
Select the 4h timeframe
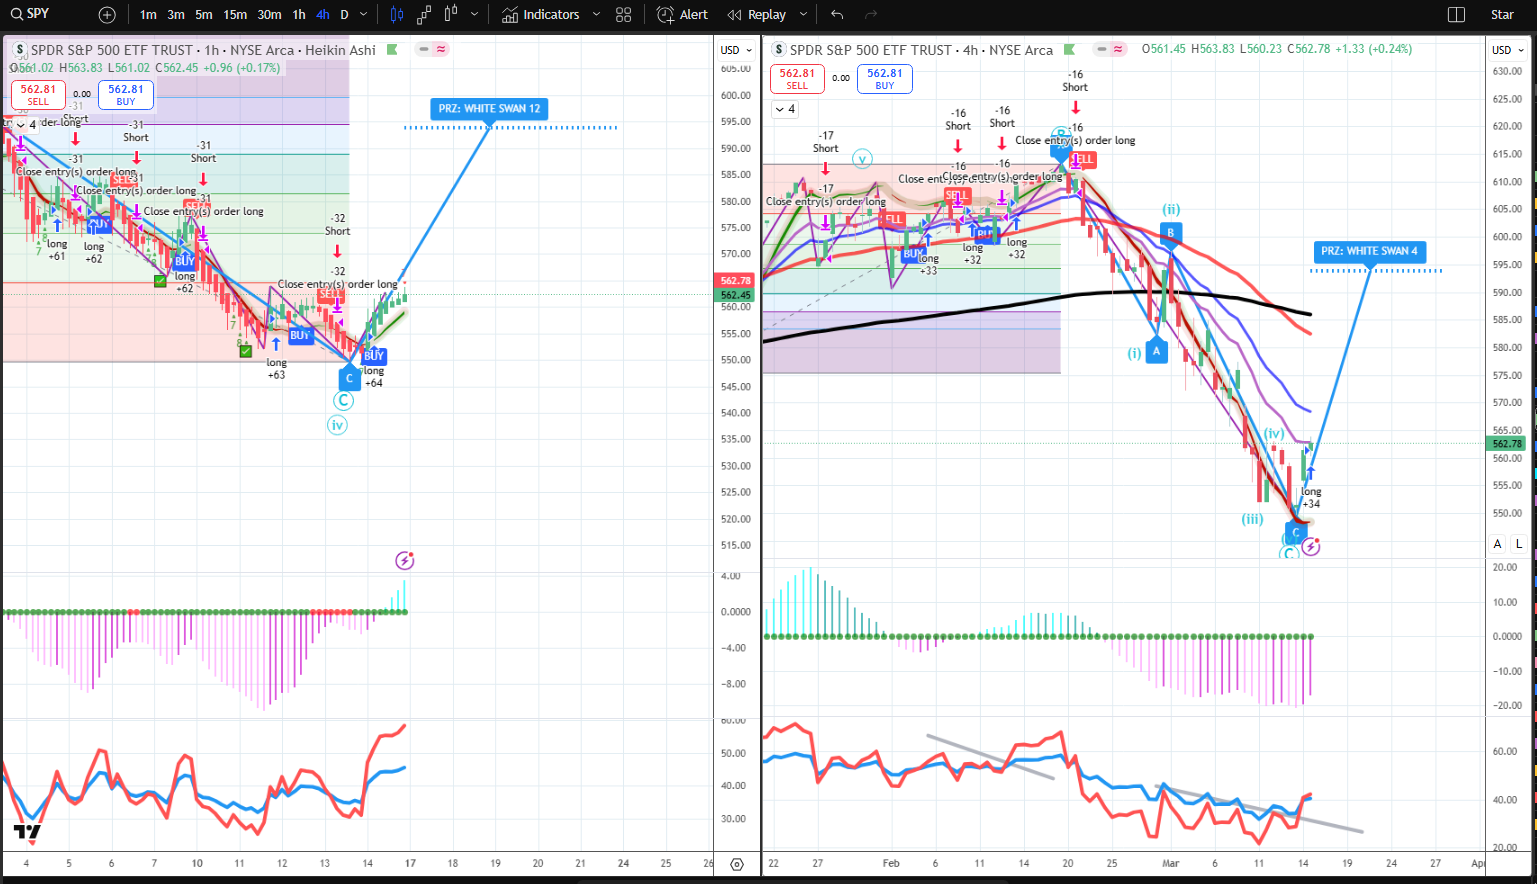(323, 15)
